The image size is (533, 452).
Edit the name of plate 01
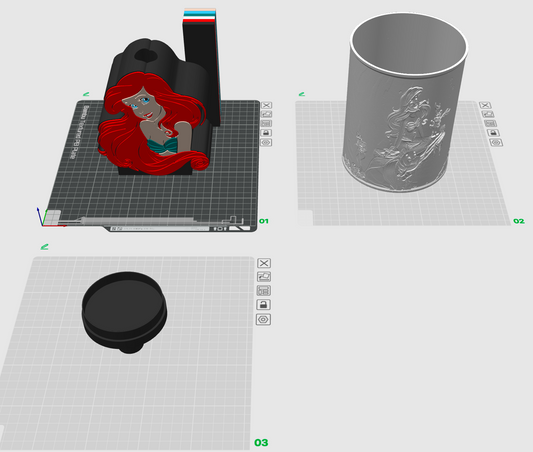click(86, 94)
